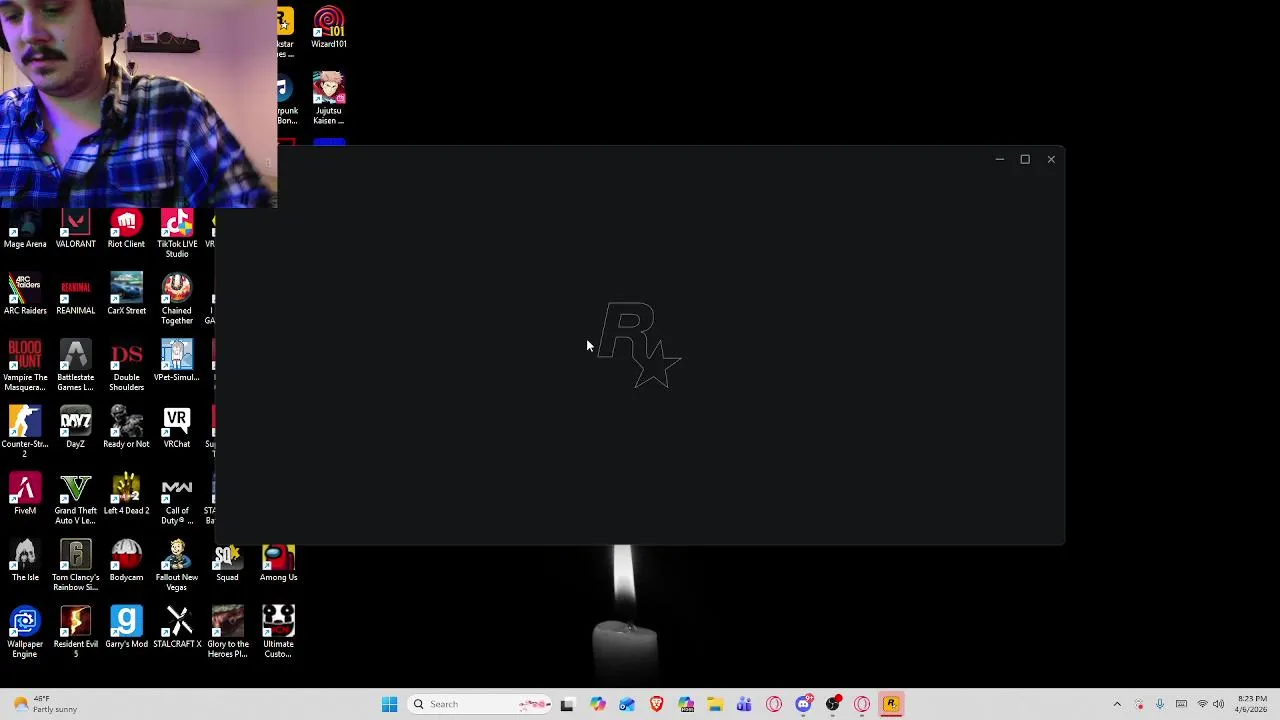Select the Counter-Strike 2 shortcut
The image size is (1280, 720).
coord(25,432)
